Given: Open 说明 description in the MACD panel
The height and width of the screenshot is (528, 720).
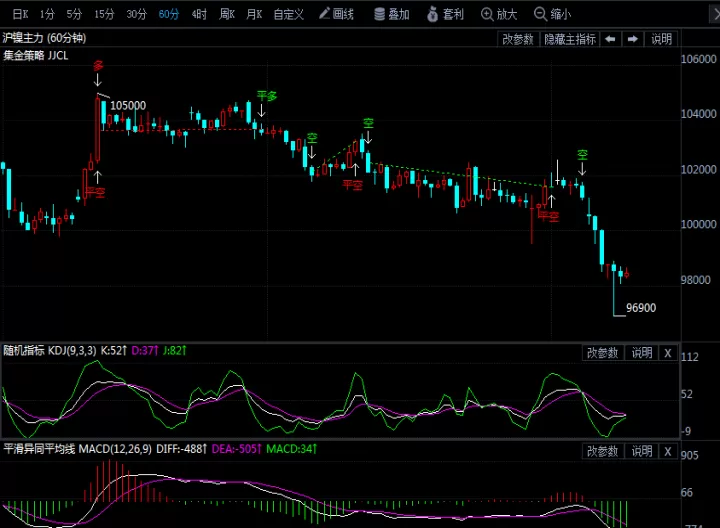Looking at the screenshot, I should click(641, 451).
